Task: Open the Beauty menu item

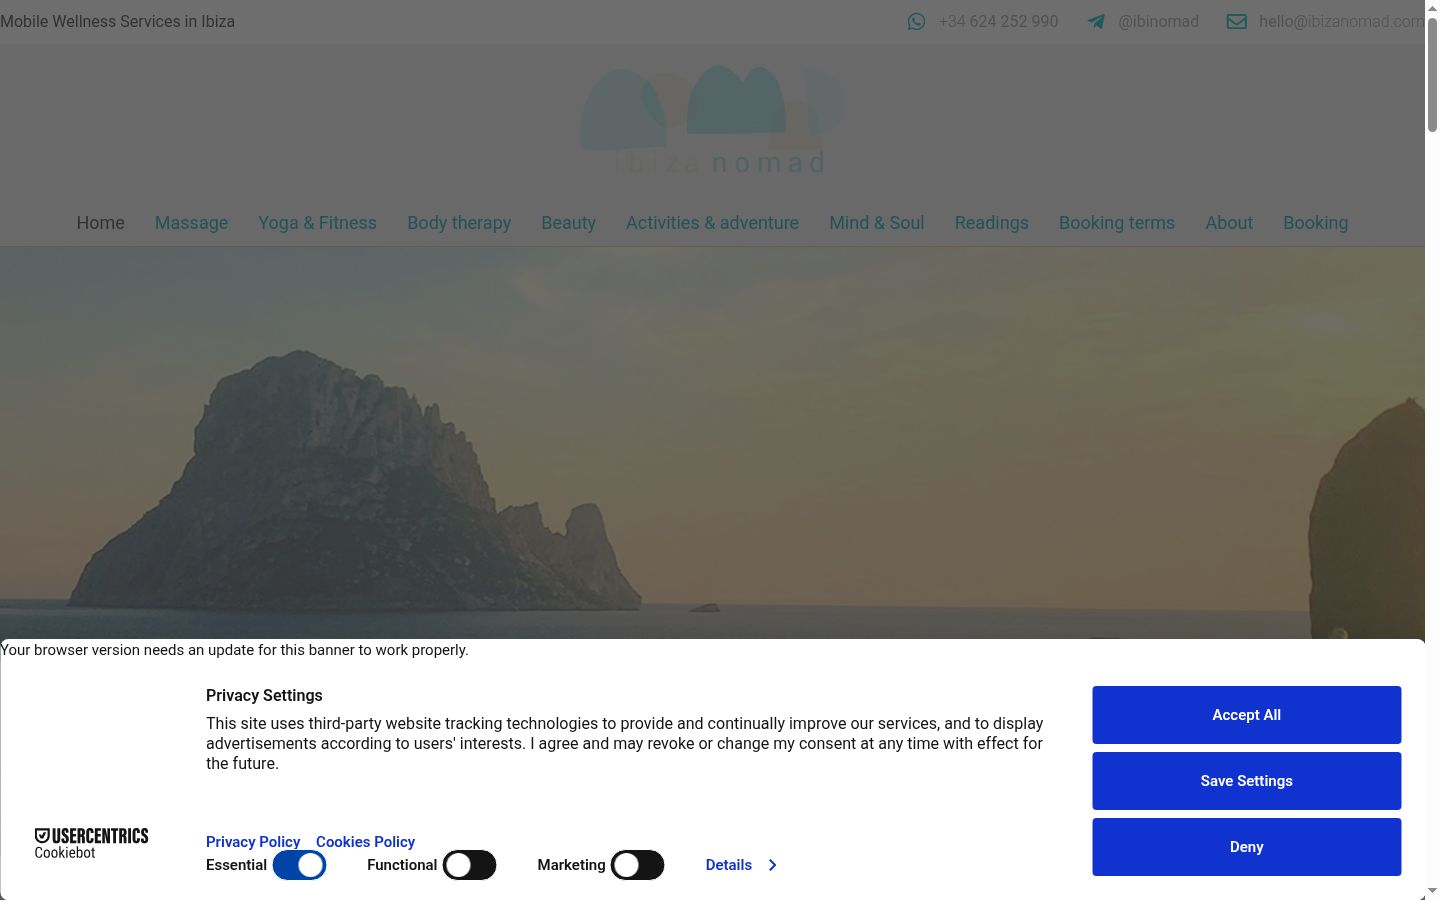Action: (568, 223)
